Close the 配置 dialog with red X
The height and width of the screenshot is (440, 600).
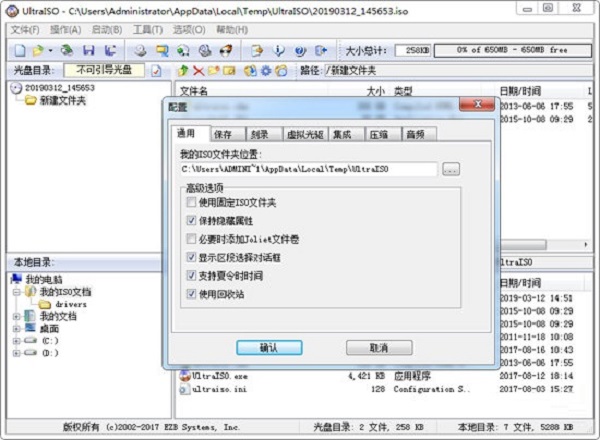point(477,104)
